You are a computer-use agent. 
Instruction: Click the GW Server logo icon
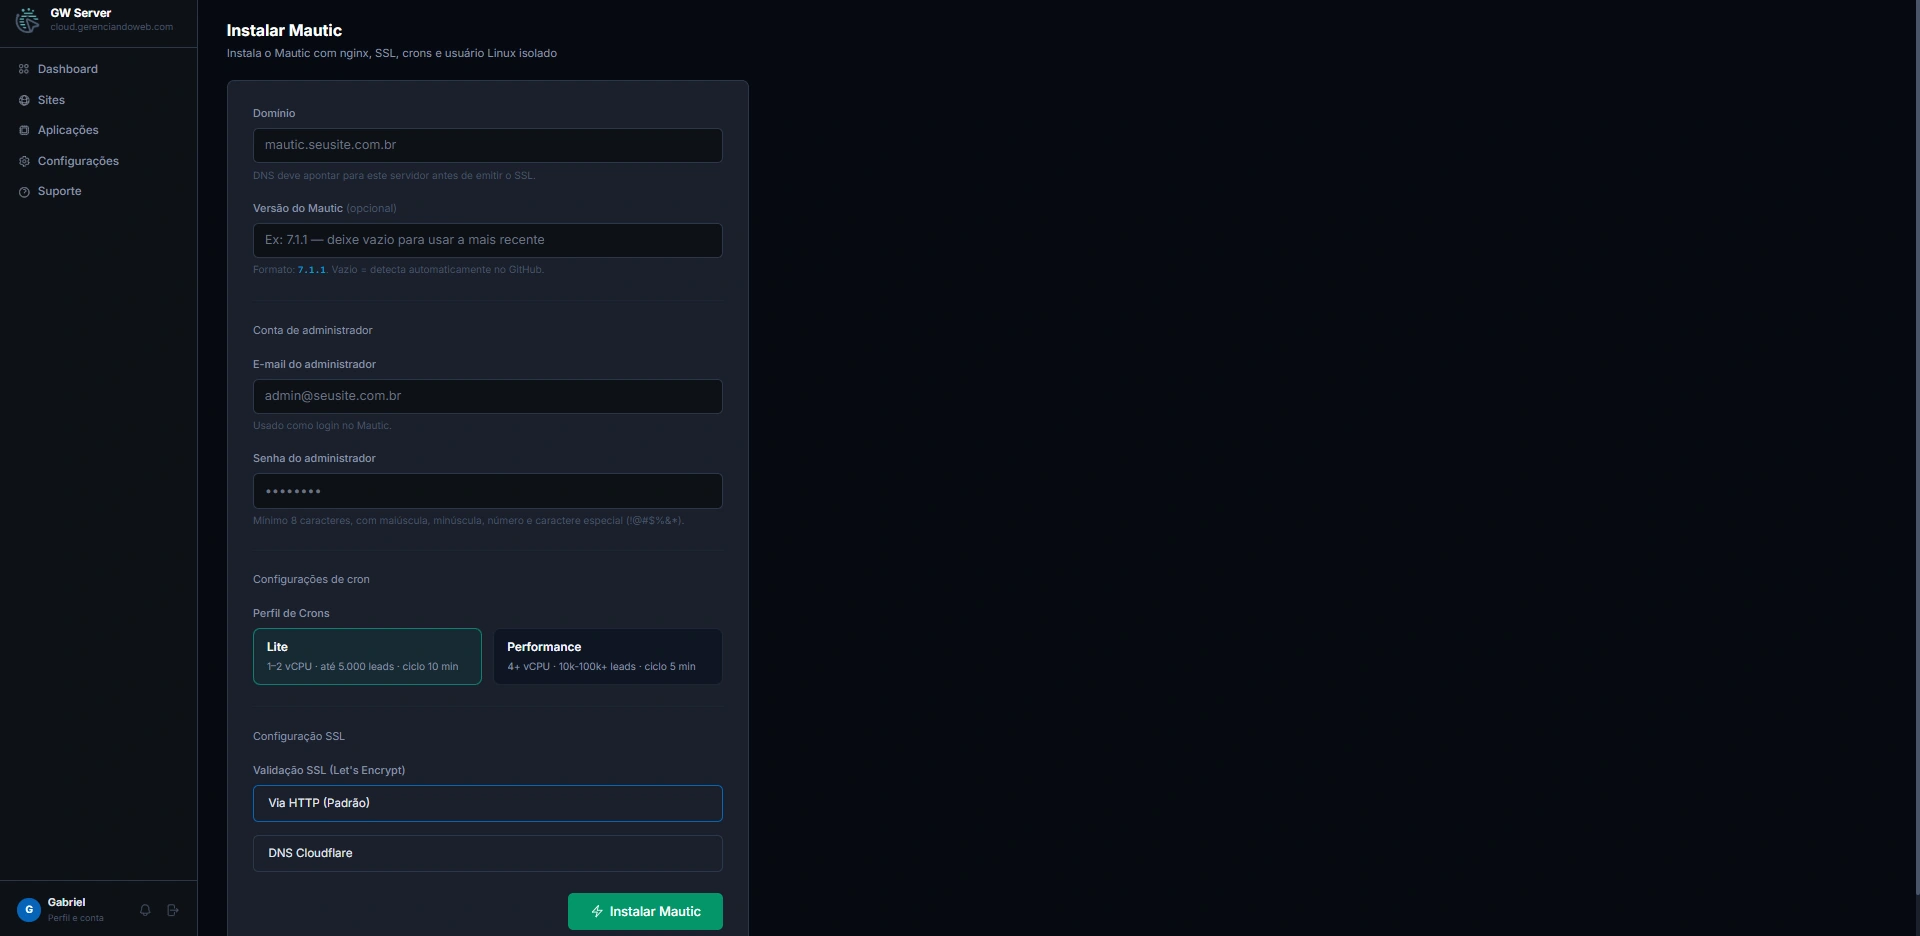tap(28, 20)
